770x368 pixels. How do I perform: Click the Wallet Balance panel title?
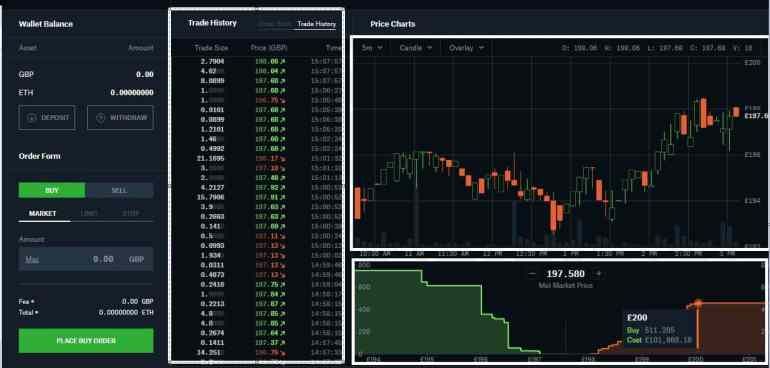46,24
